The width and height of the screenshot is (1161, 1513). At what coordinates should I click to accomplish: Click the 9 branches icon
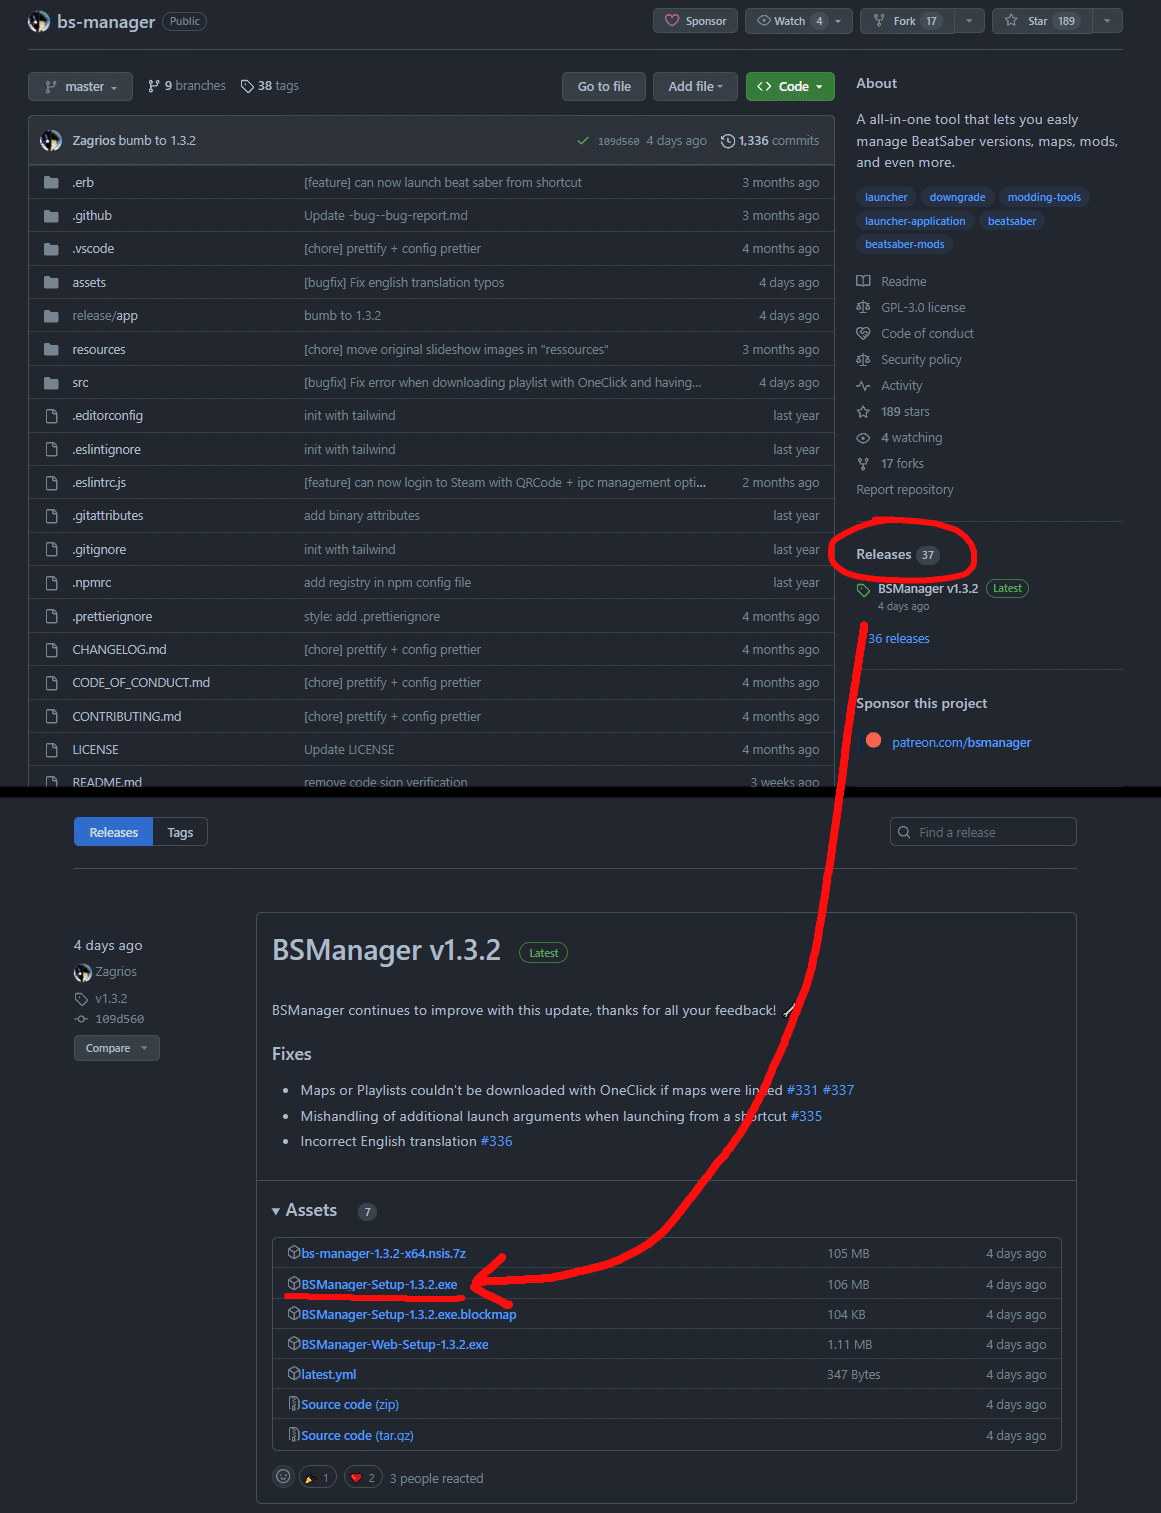tap(156, 86)
